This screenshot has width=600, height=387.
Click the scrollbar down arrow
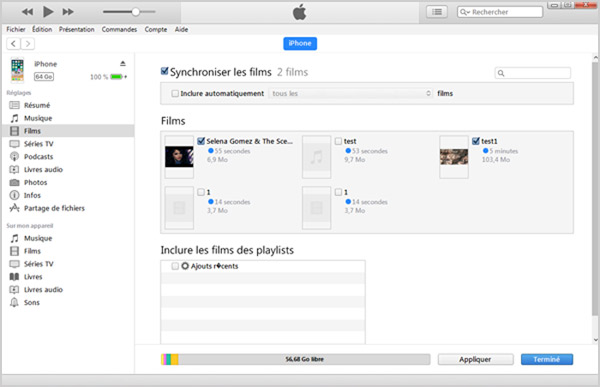point(595,340)
